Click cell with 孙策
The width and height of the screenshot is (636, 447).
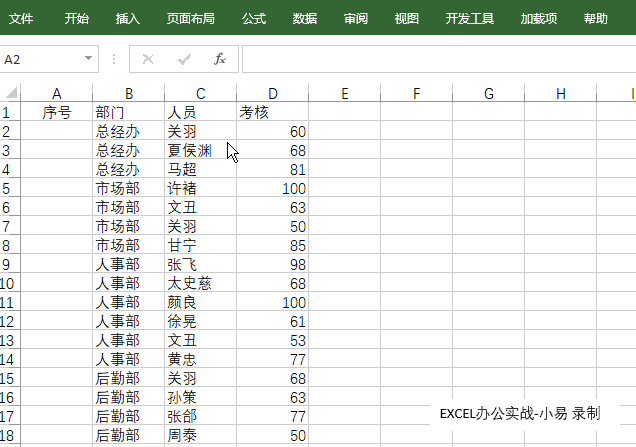[x=200, y=397]
